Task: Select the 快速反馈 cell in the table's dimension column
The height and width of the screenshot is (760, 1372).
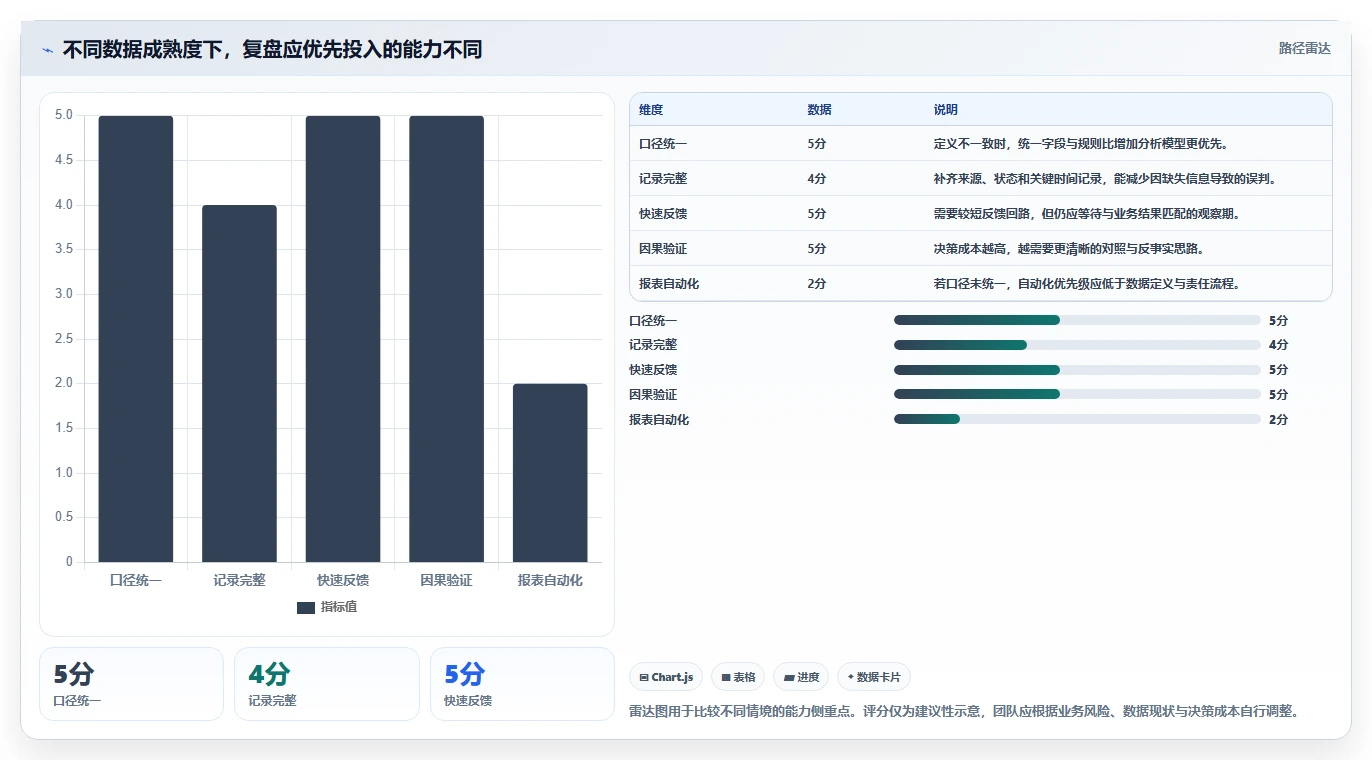Action: tap(663, 214)
